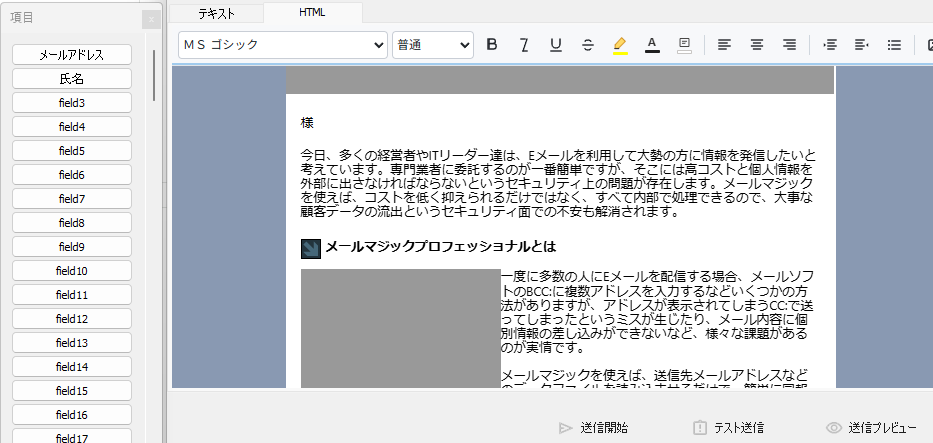Insert the field11 item
This screenshot has width=933, height=443.
71,295
